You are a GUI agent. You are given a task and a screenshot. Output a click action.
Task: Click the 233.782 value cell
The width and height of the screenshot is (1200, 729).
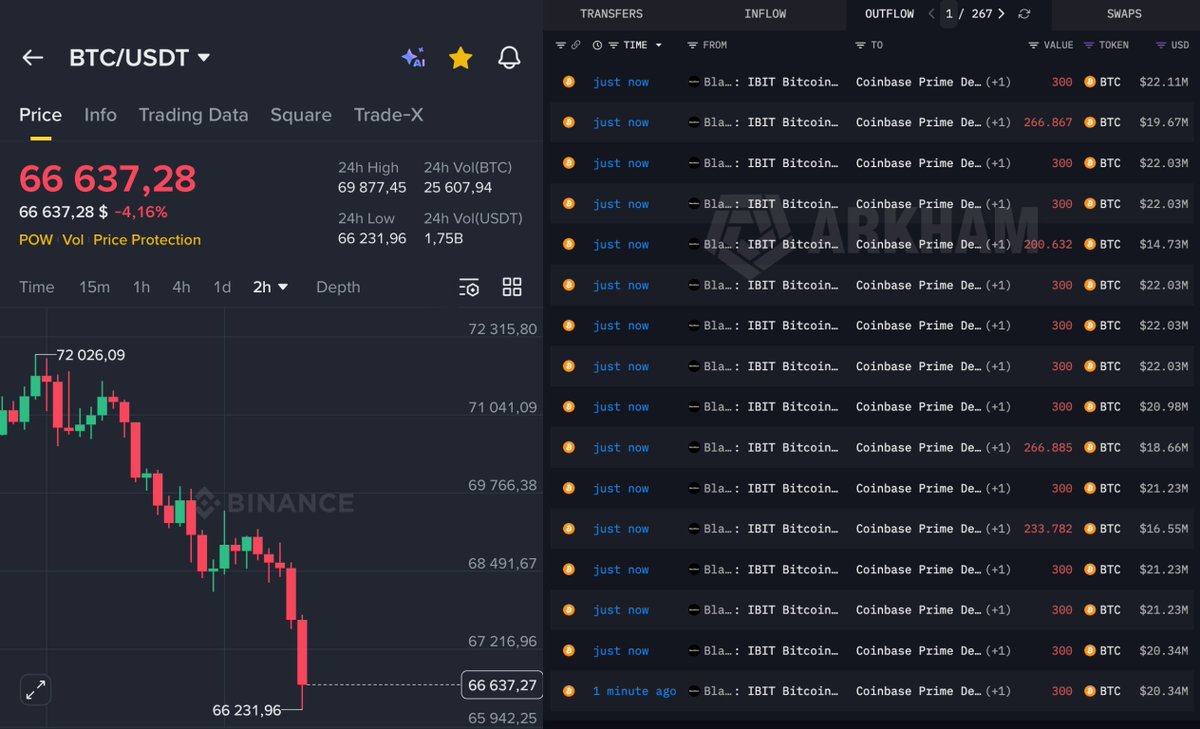(x=1048, y=528)
